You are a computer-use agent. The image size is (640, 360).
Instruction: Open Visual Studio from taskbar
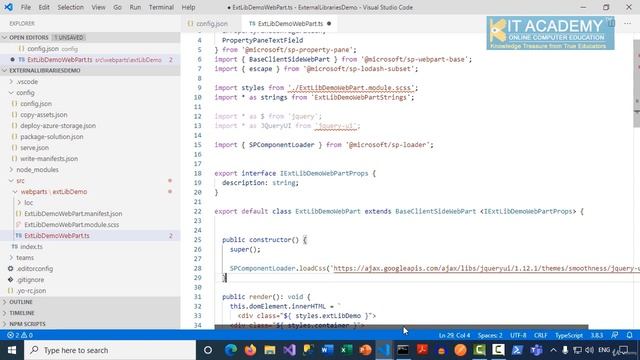pyautogui.click(x=289, y=350)
